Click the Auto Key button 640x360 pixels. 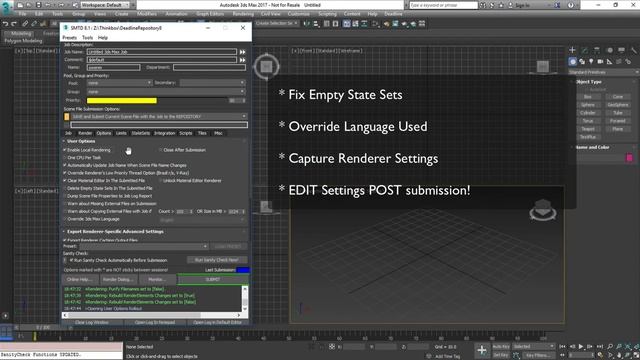tap(501, 347)
